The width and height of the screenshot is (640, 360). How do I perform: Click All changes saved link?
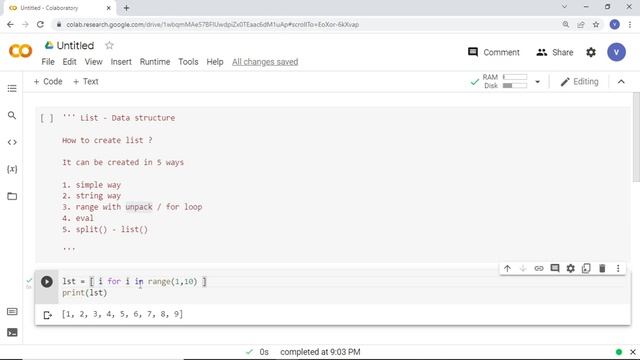(x=265, y=62)
